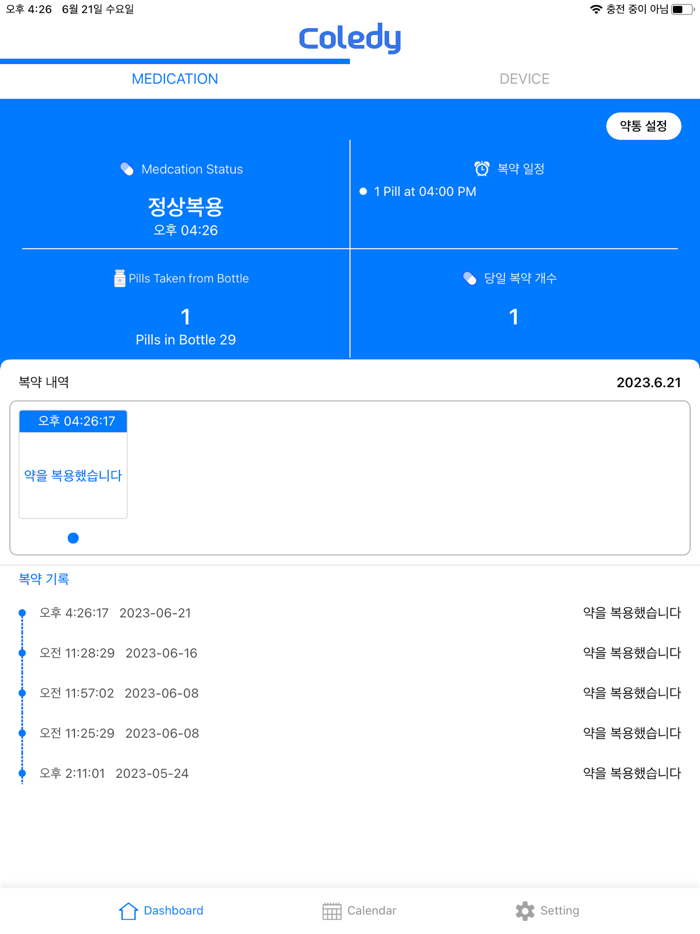
Task: Click the 1 Pill at 04:00 PM schedule
Action: (x=425, y=192)
